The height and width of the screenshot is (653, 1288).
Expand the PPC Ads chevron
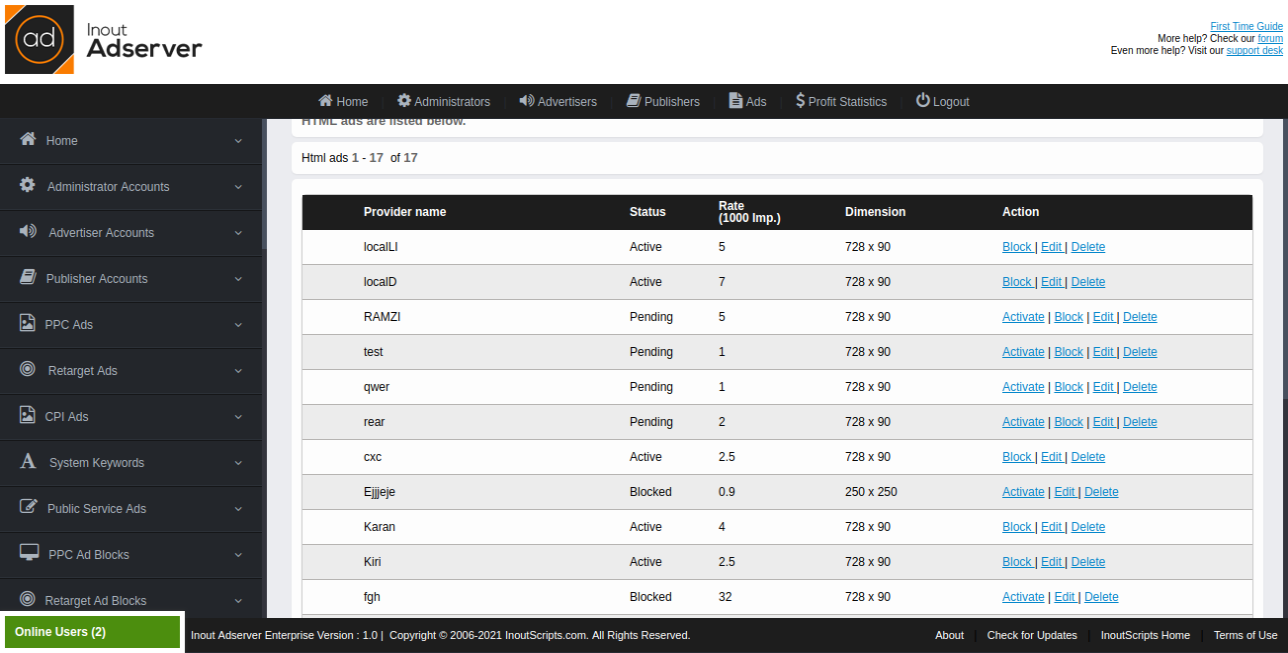tap(238, 325)
